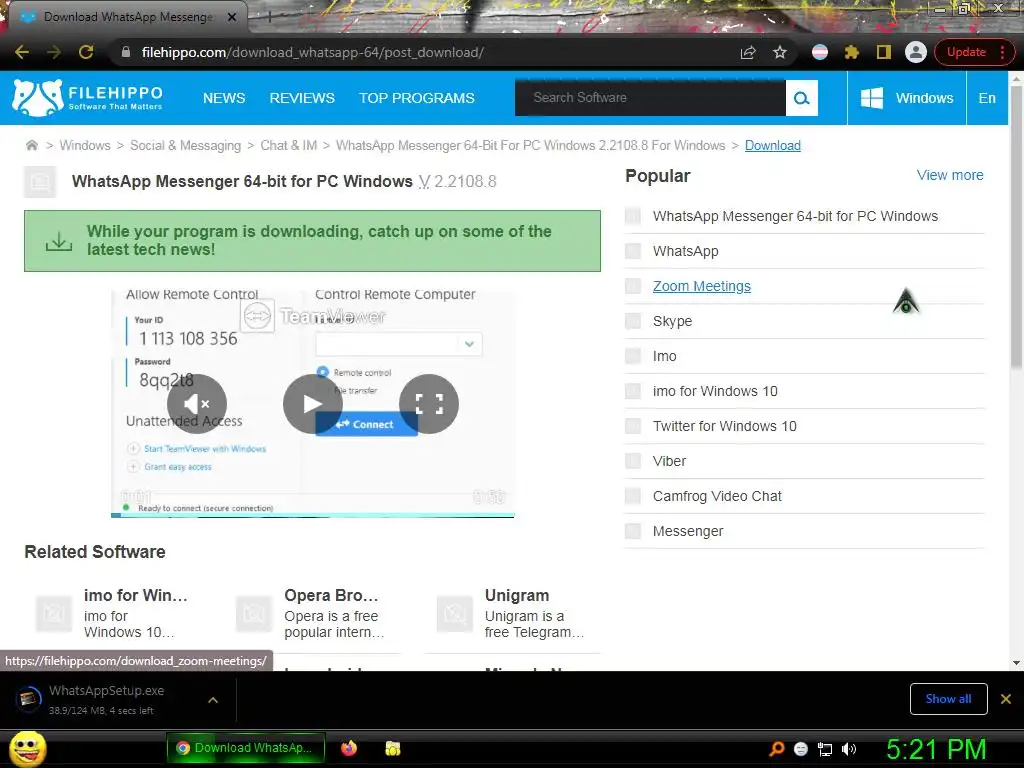The width and height of the screenshot is (1024, 768).
Task: Expand video to fullscreen
Action: click(429, 404)
